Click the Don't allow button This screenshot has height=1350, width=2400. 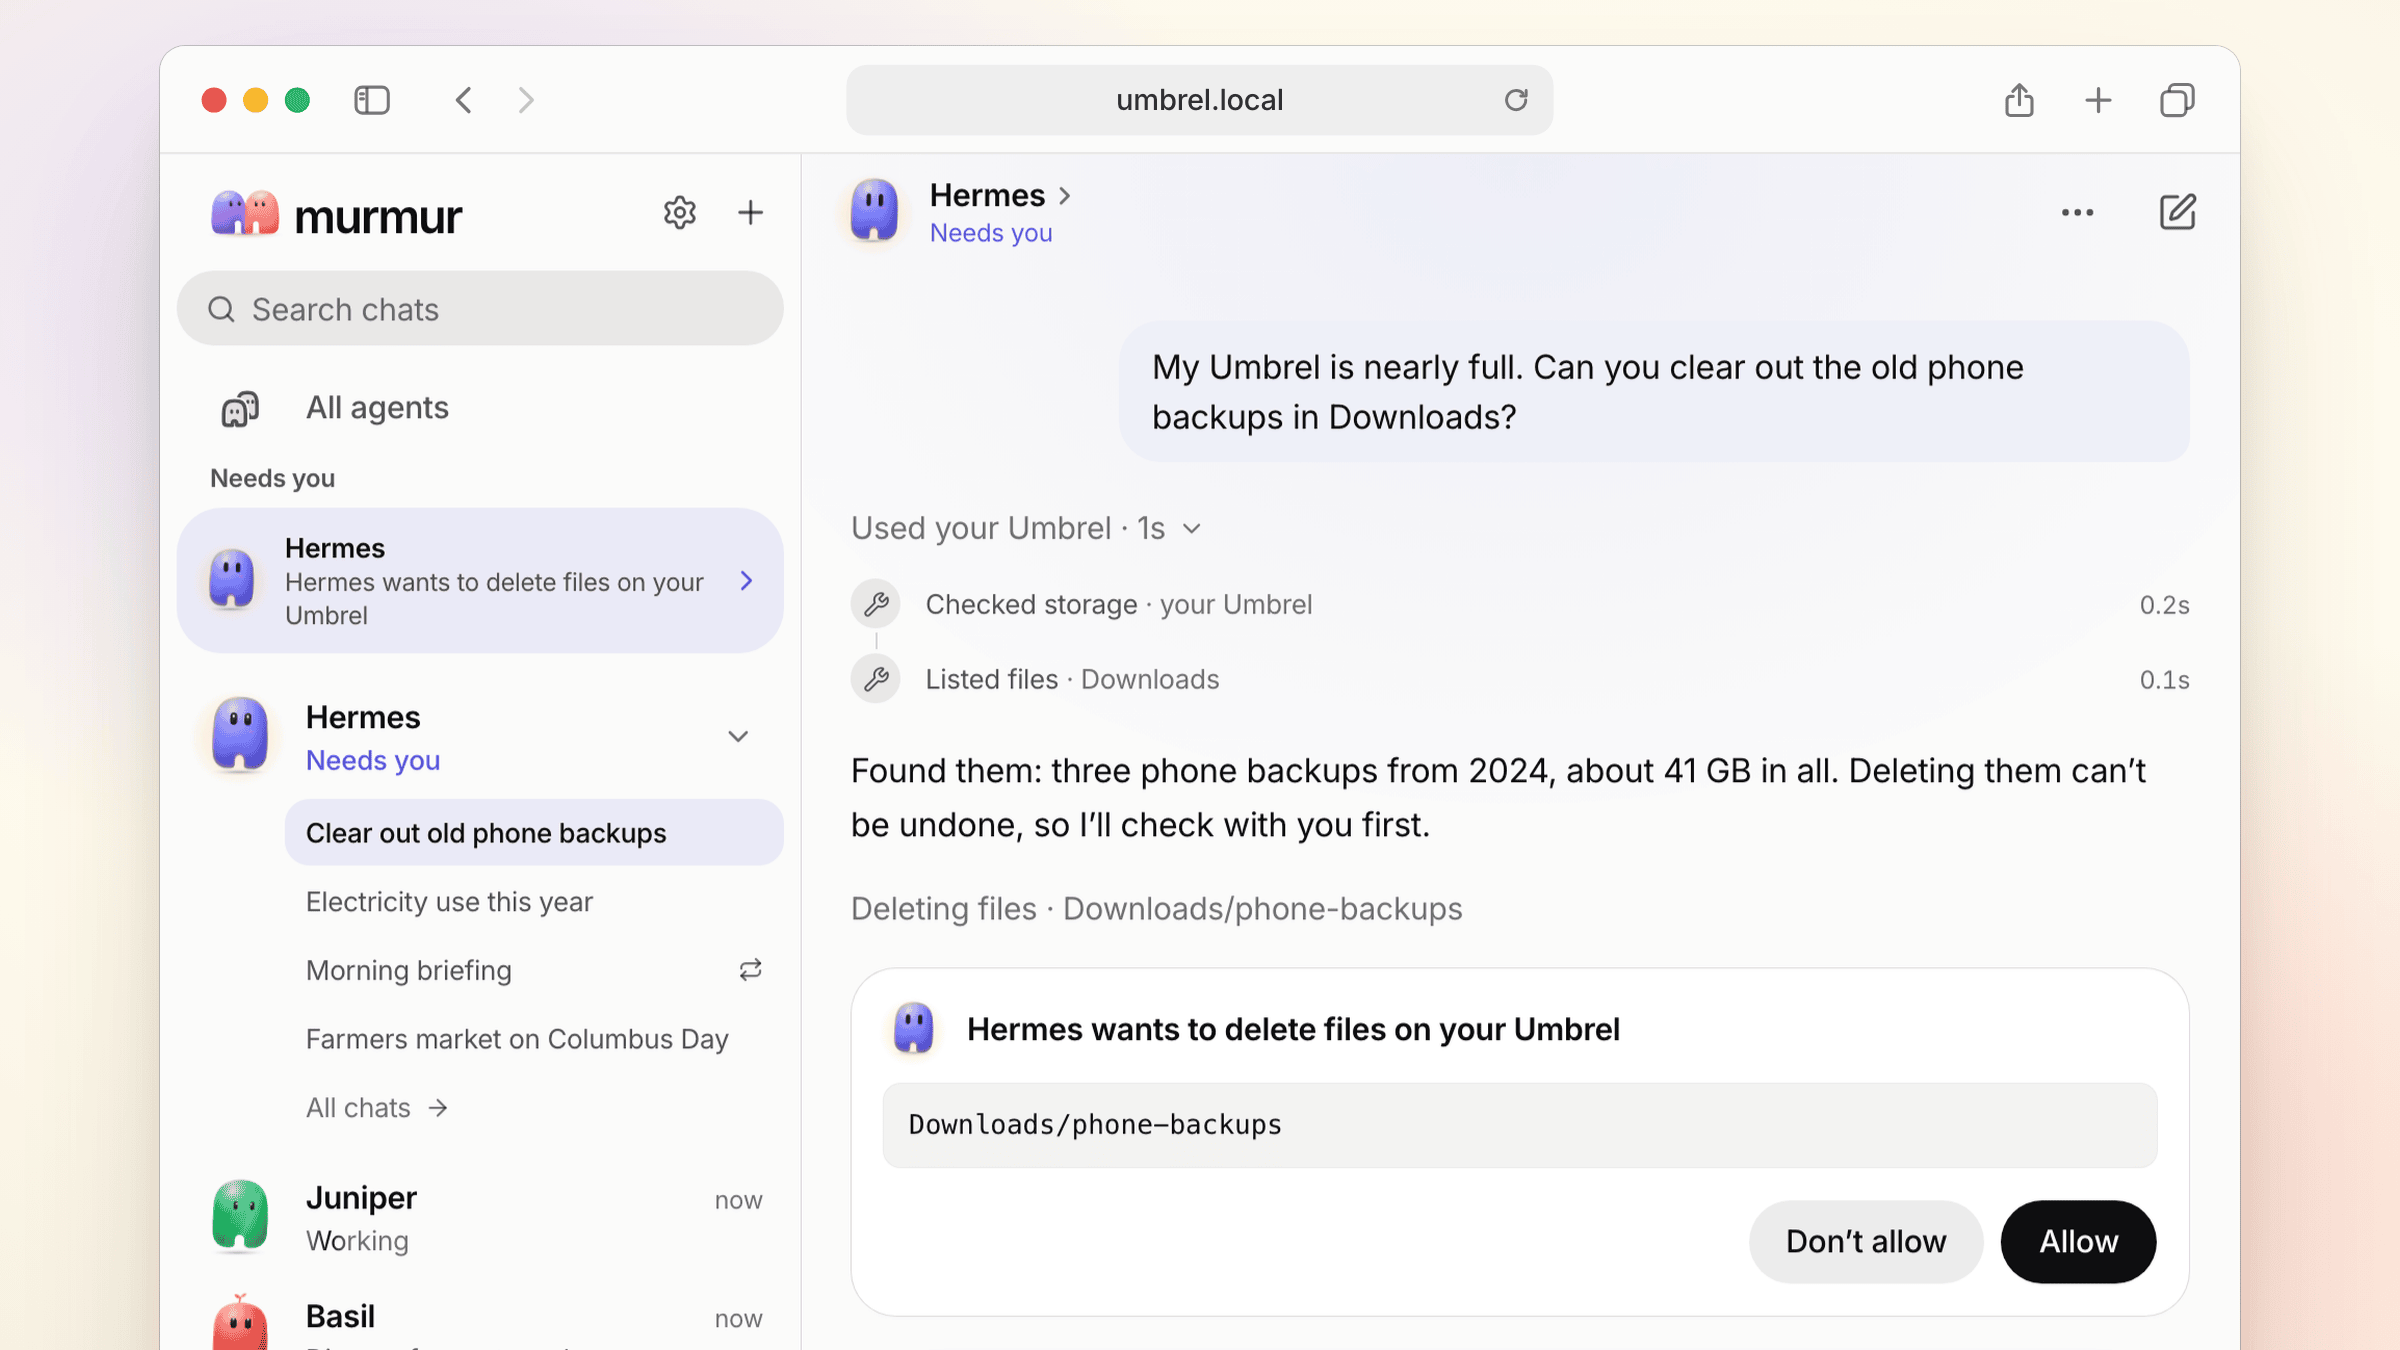[x=1866, y=1241]
